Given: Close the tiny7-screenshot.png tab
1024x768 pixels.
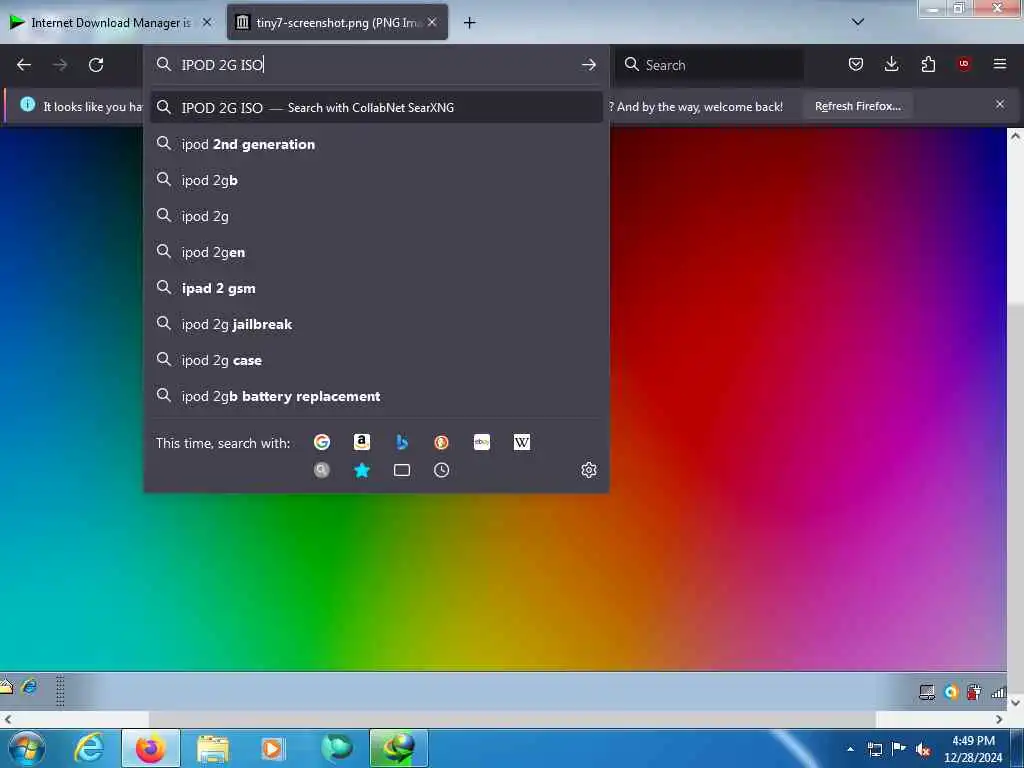Looking at the screenshot, I should click(x=432, y=22).
